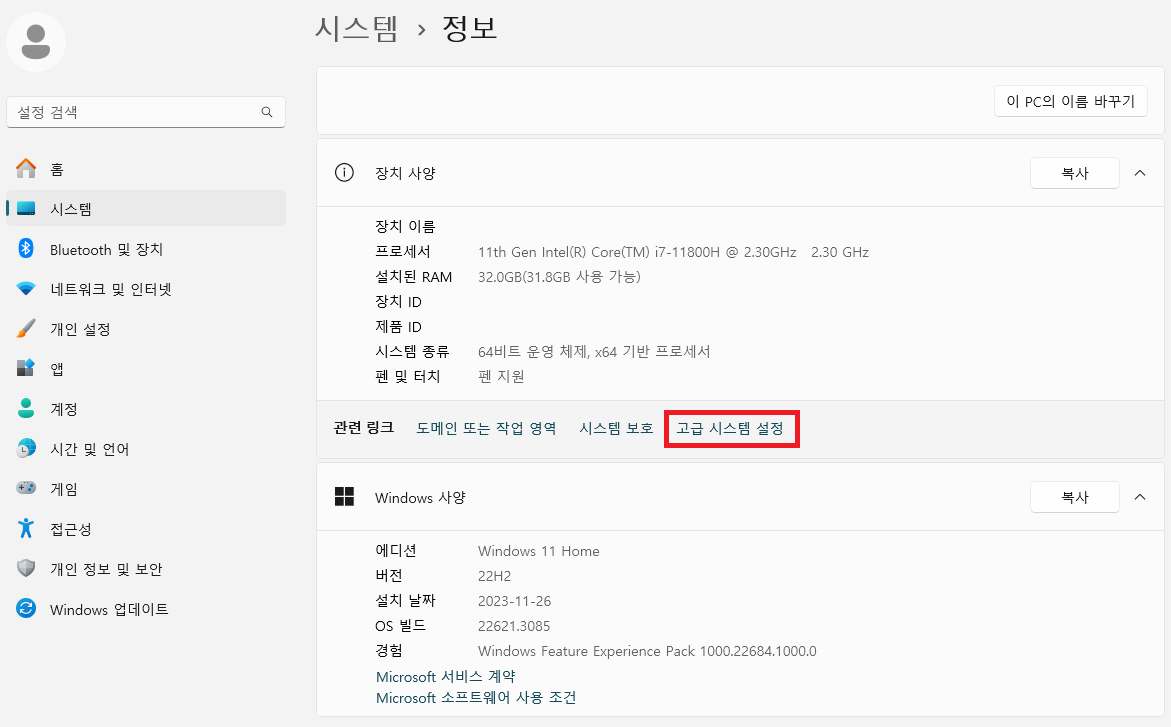The image size is (1171, 727).
Task: Click 시스템 in the breadcrumb title
Action: 356,28
